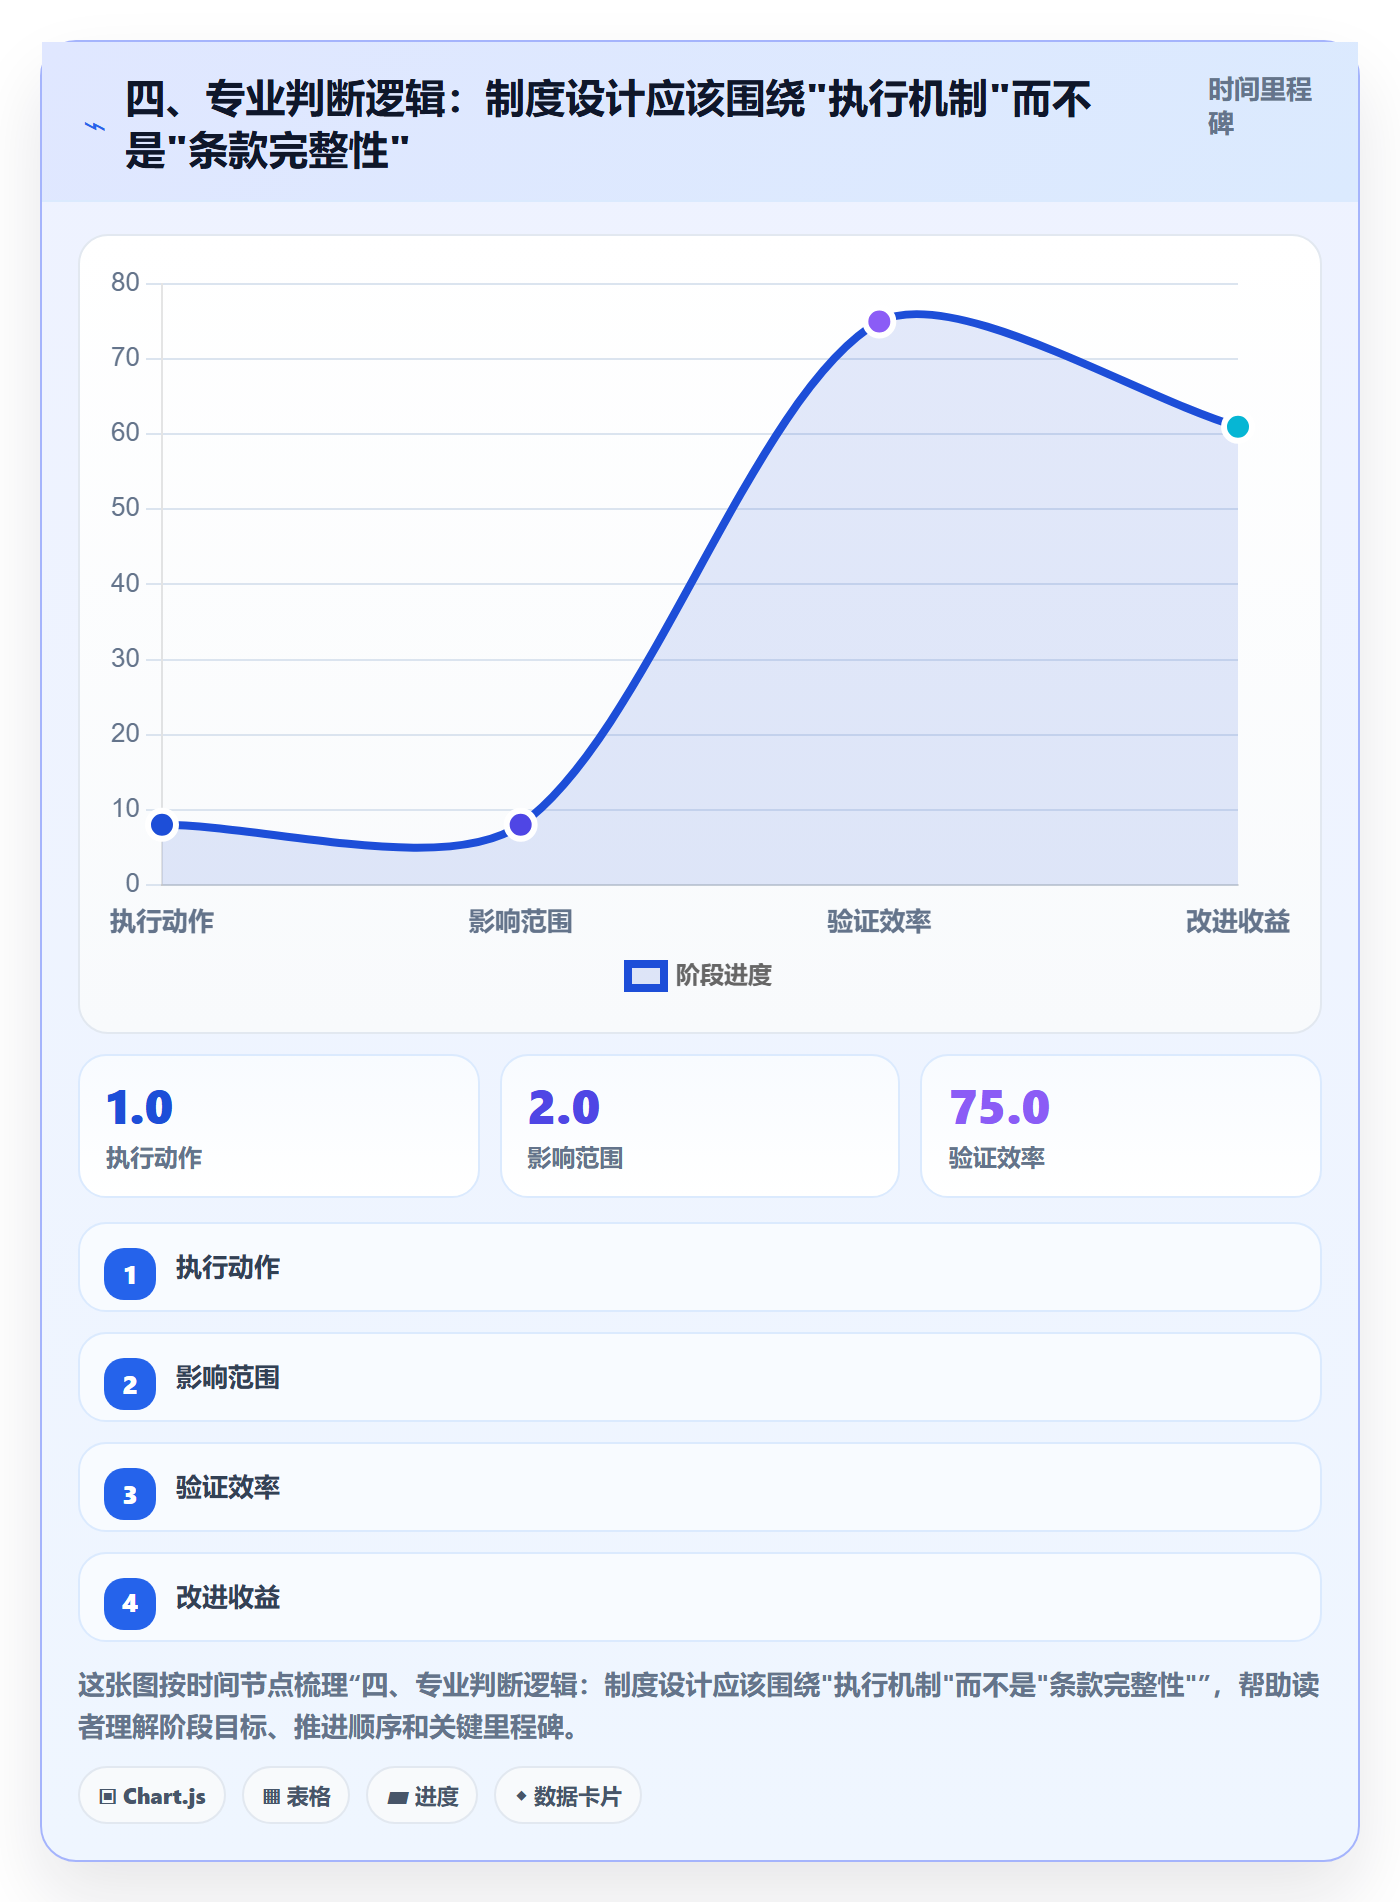
Task: Click the 80 y-axis value
Action: coord(125,283)
